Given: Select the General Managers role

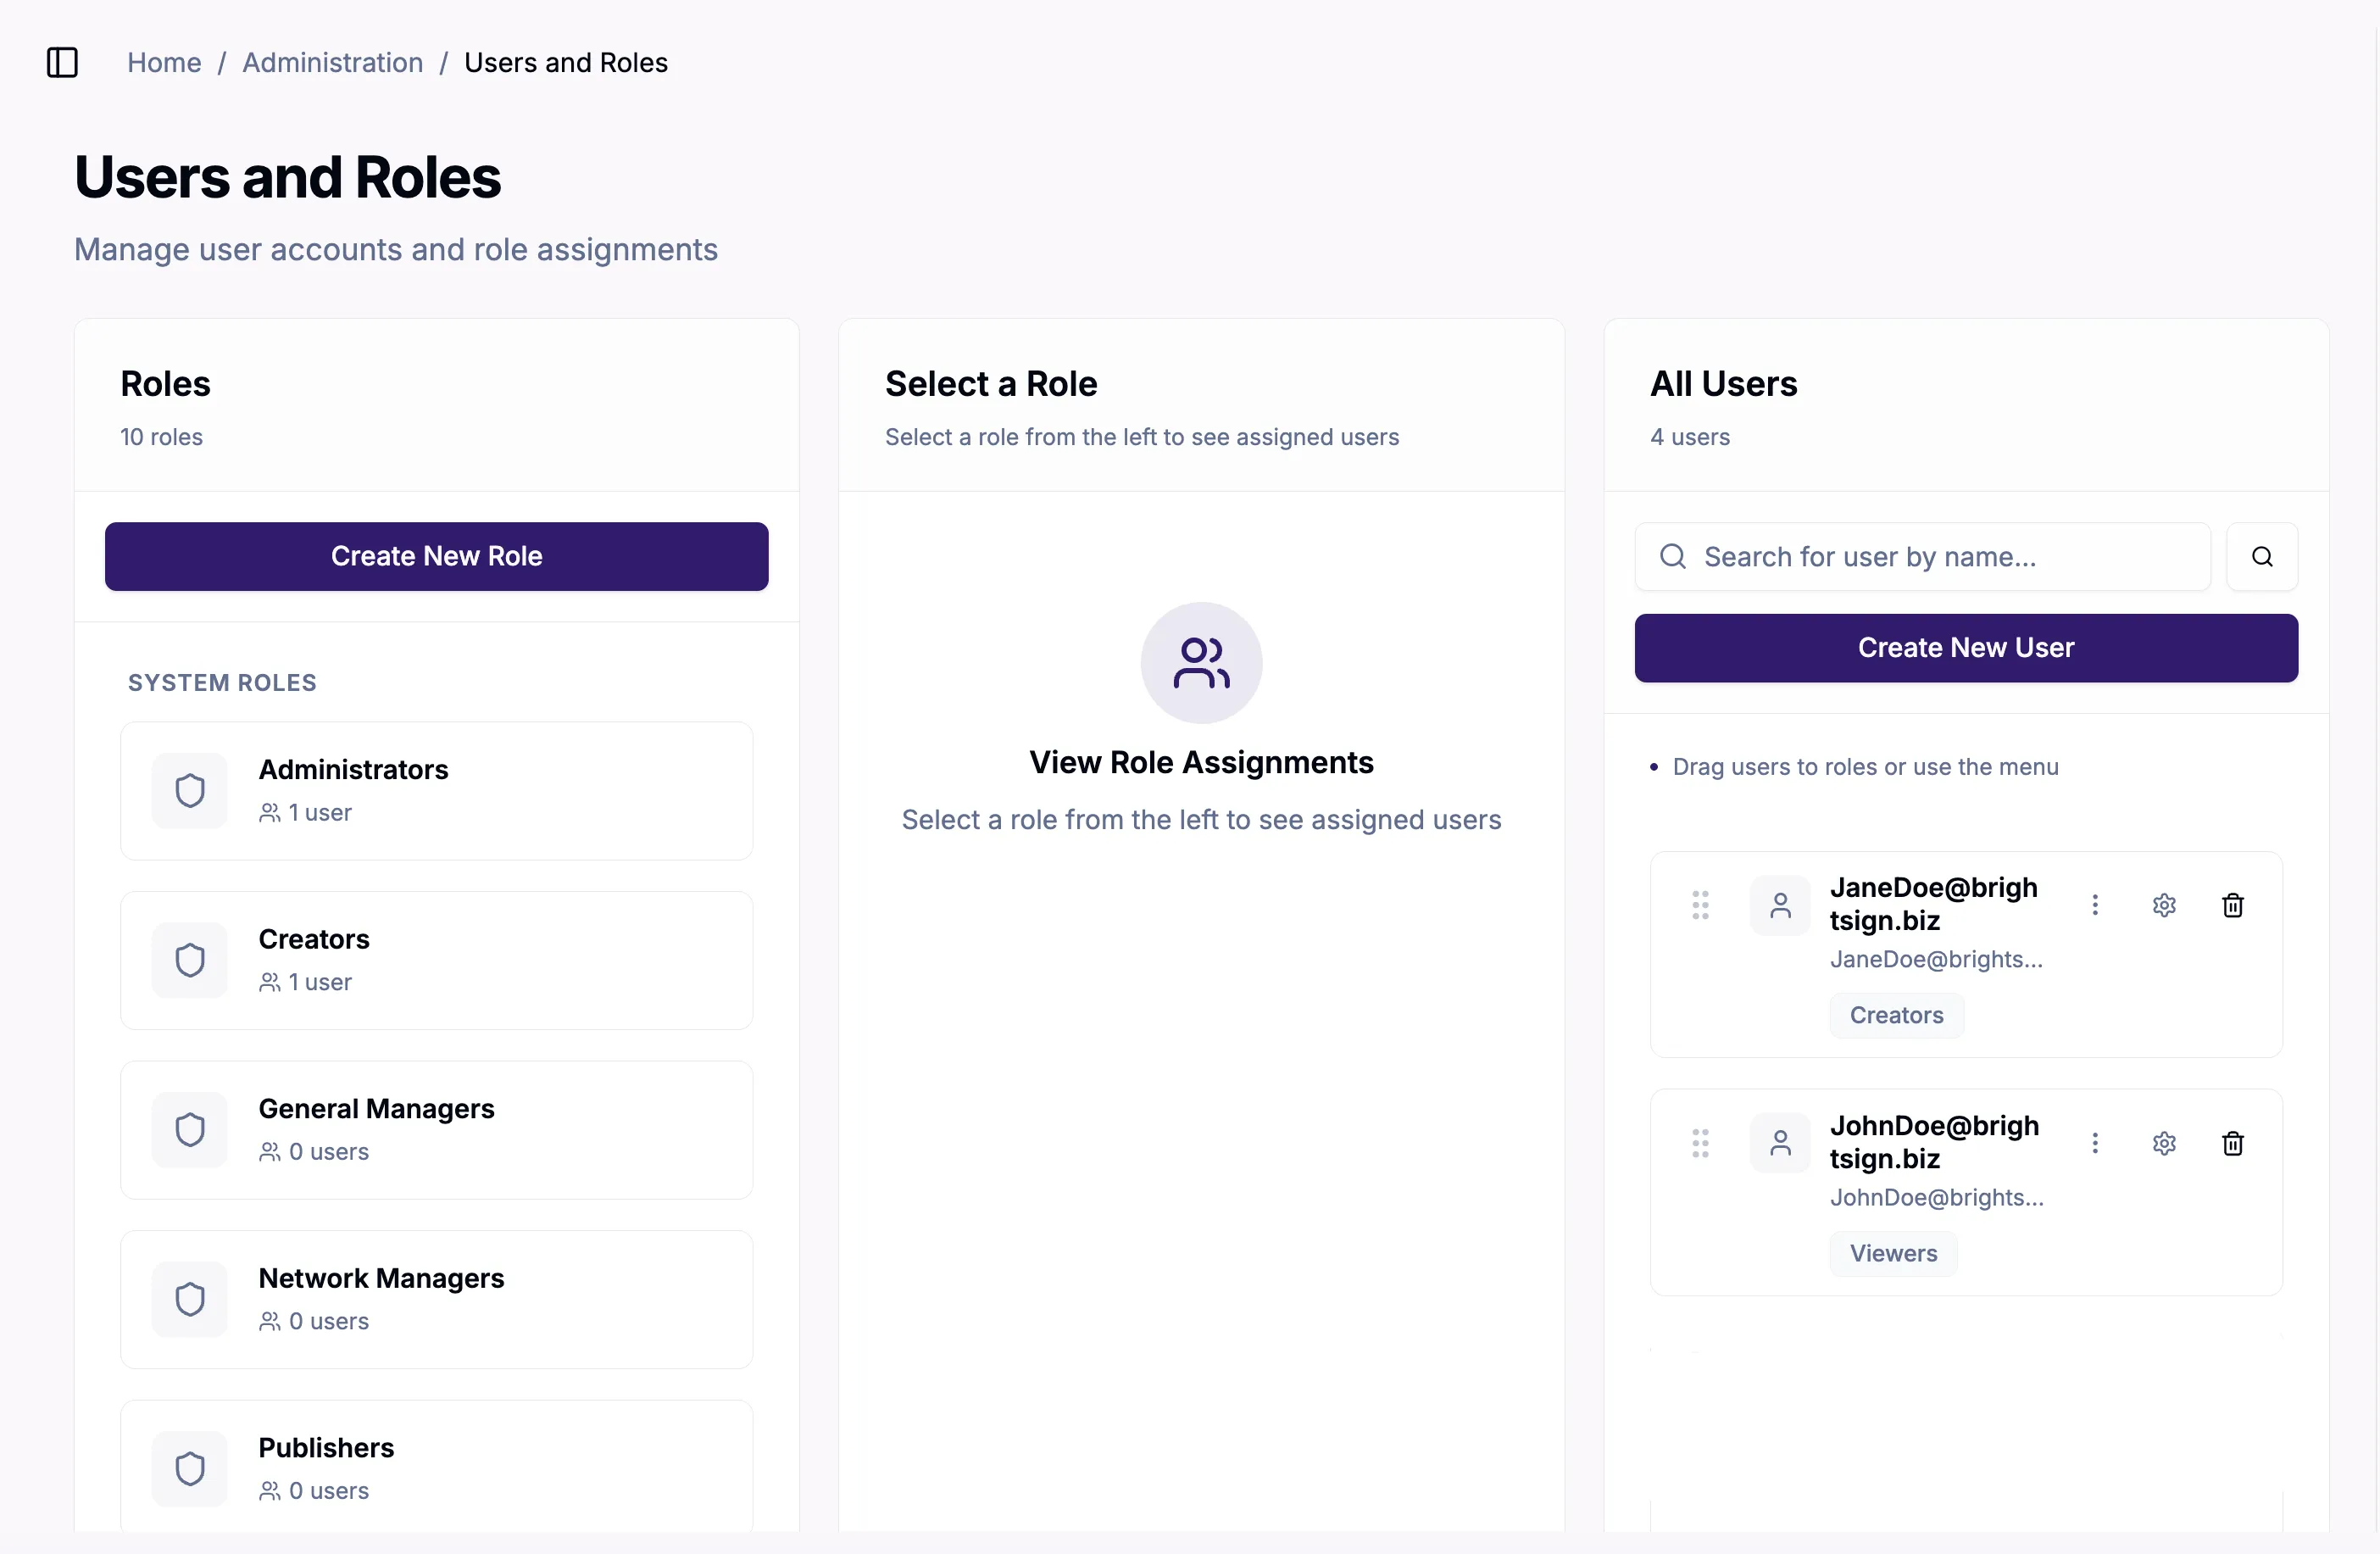Looking at the screenshot, I should (x=437, y=1130).
